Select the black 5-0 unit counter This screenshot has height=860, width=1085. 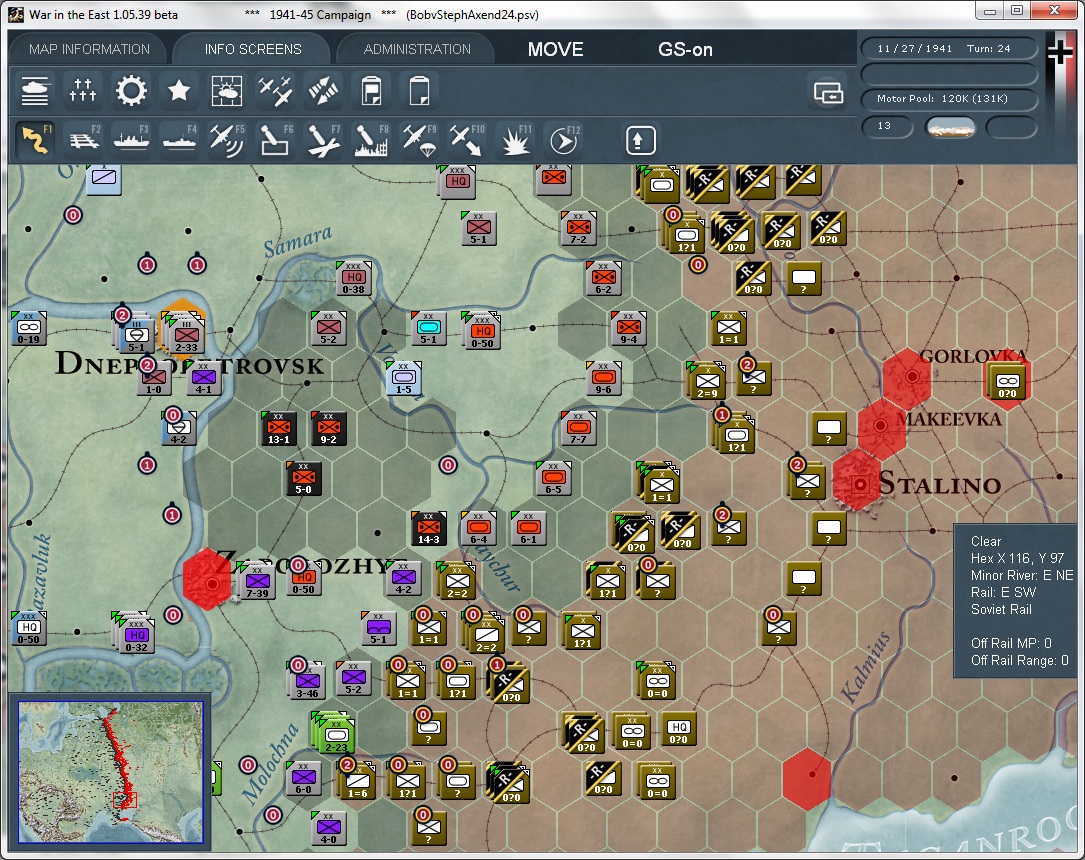304,479
